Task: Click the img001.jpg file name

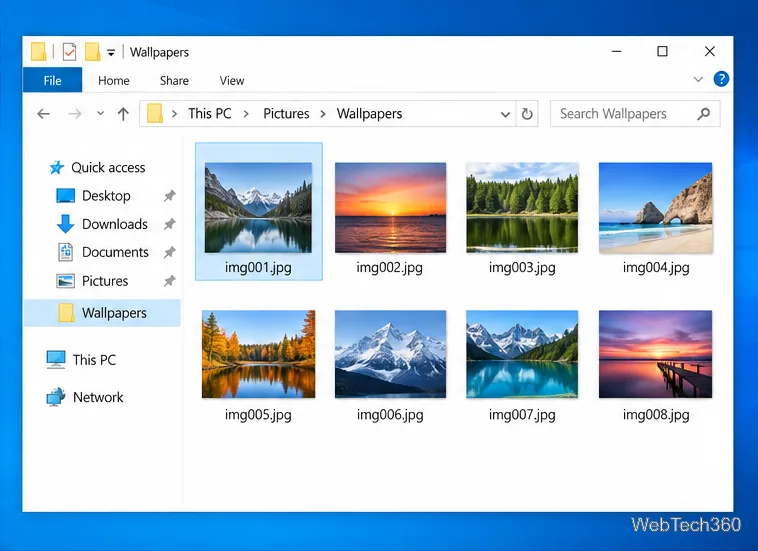Action: 258,268
